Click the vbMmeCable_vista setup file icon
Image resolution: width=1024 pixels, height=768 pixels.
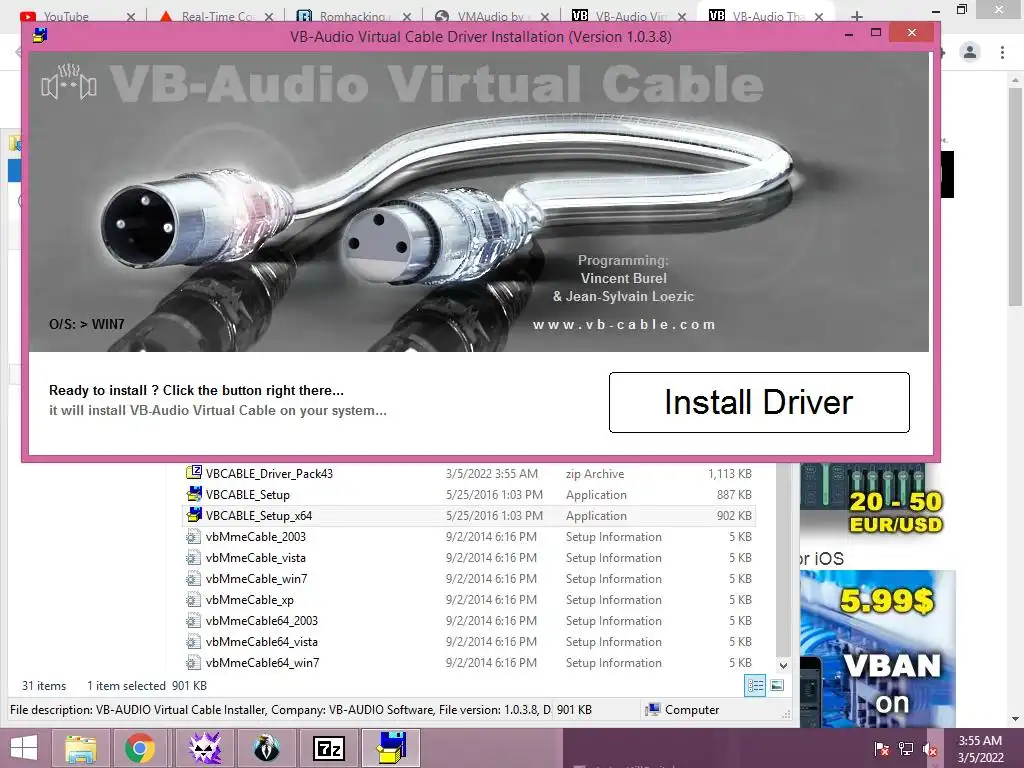tap(193, 557)
